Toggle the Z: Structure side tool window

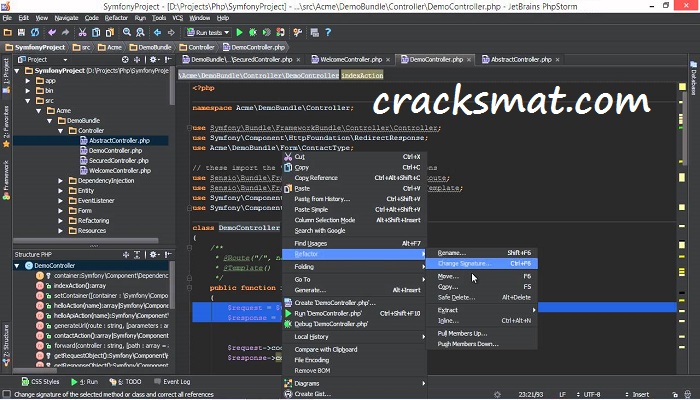[x=6, y=345]
